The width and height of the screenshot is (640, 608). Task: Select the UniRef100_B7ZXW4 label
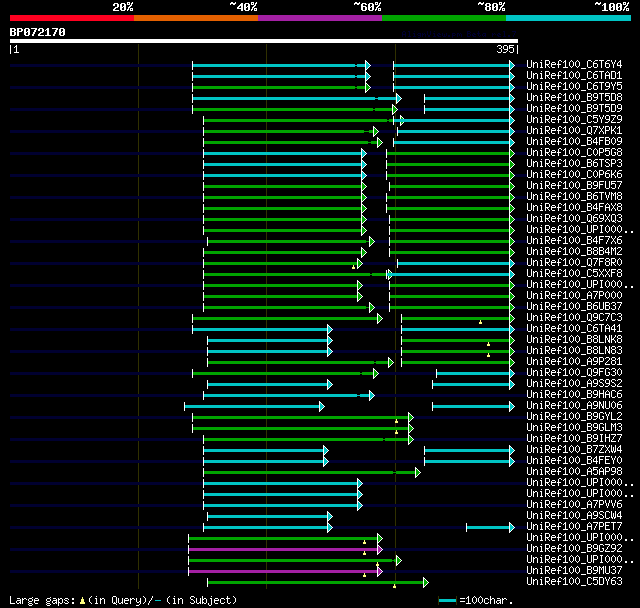[574, 450]
